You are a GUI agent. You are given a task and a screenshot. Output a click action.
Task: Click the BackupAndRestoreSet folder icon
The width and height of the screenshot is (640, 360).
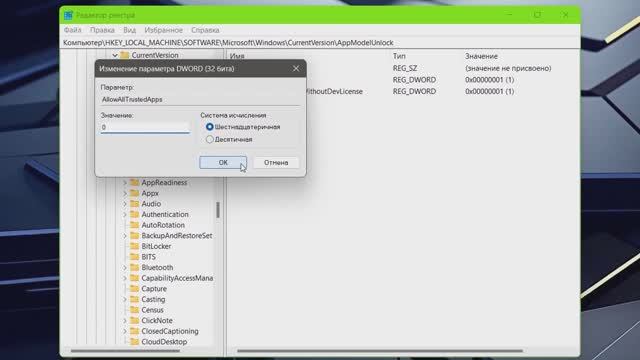[134, 236]
